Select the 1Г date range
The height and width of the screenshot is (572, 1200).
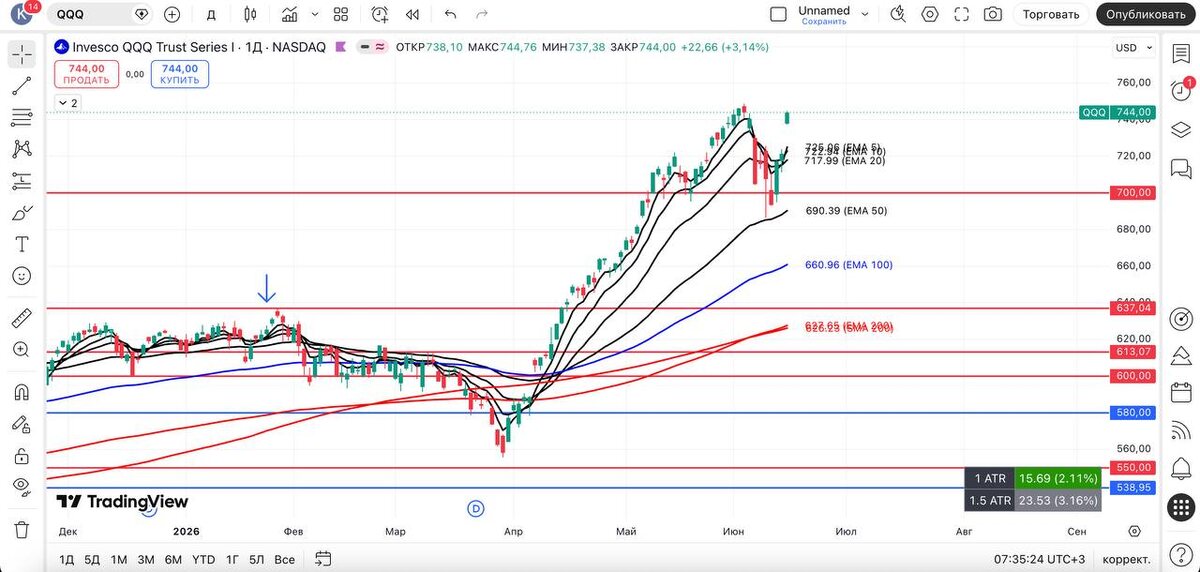[232, 559]
